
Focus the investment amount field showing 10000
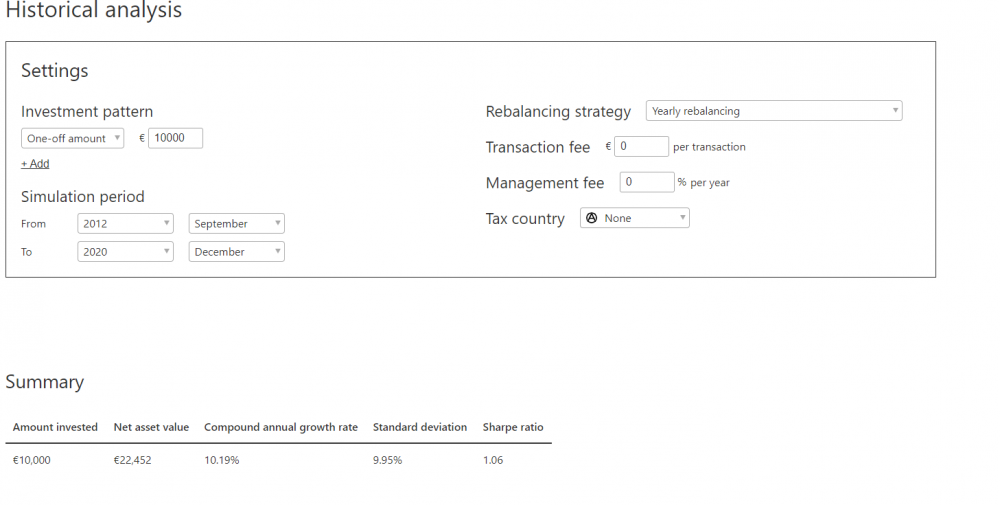[x=175, y=138]
